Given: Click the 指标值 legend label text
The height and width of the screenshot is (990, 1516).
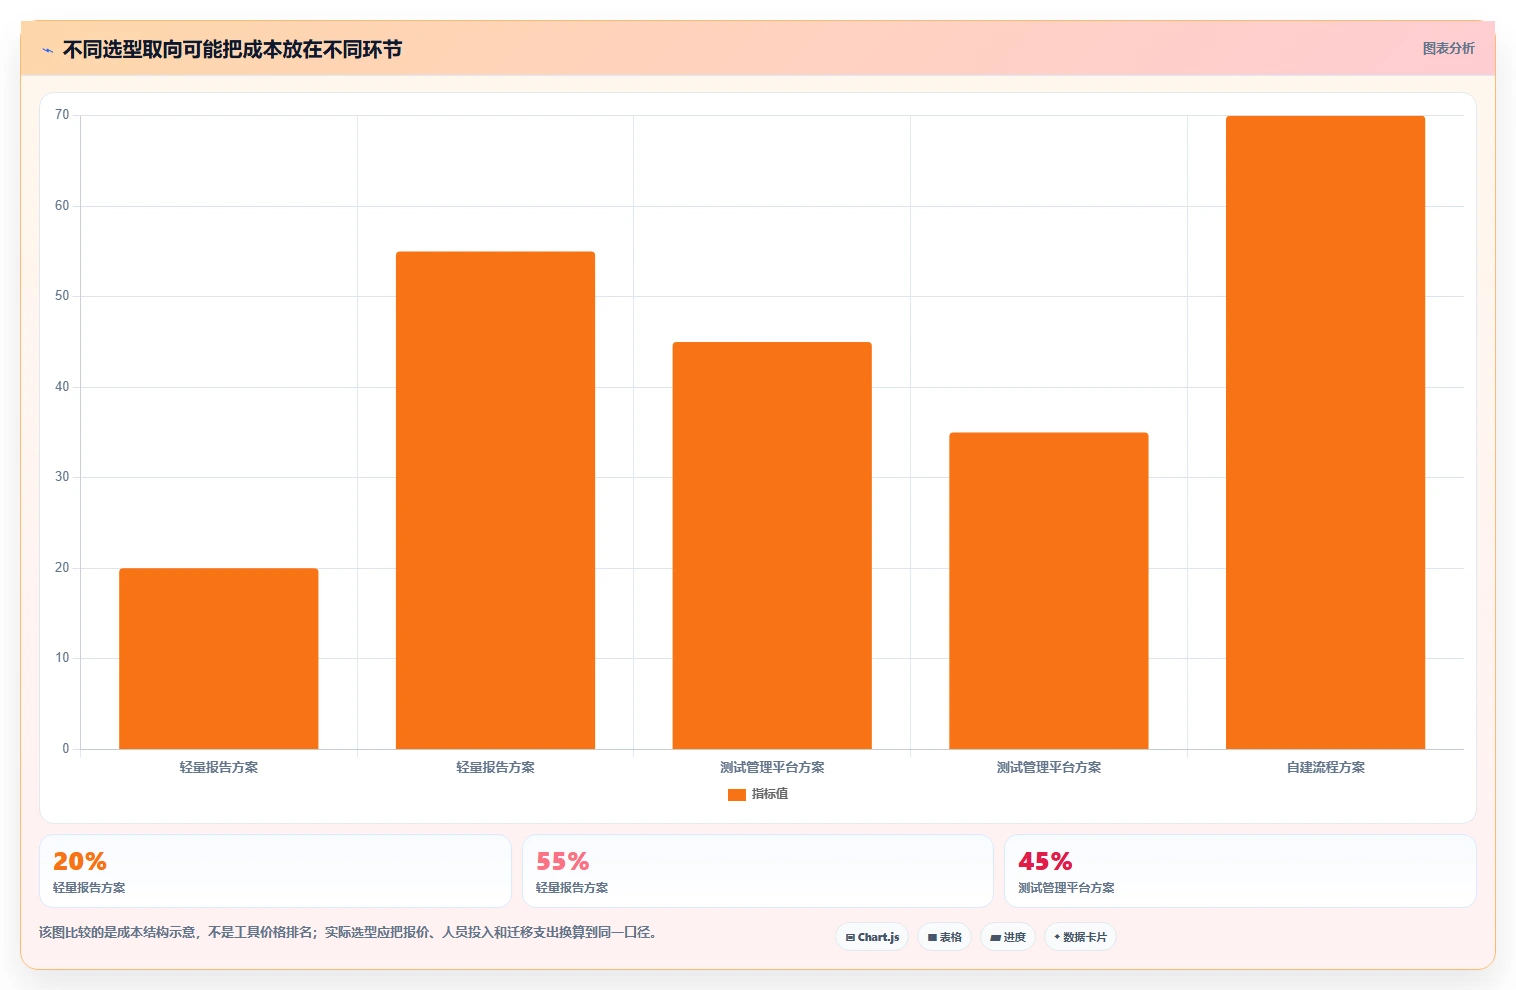Looking at the screenshot, I should pos(770,794).
